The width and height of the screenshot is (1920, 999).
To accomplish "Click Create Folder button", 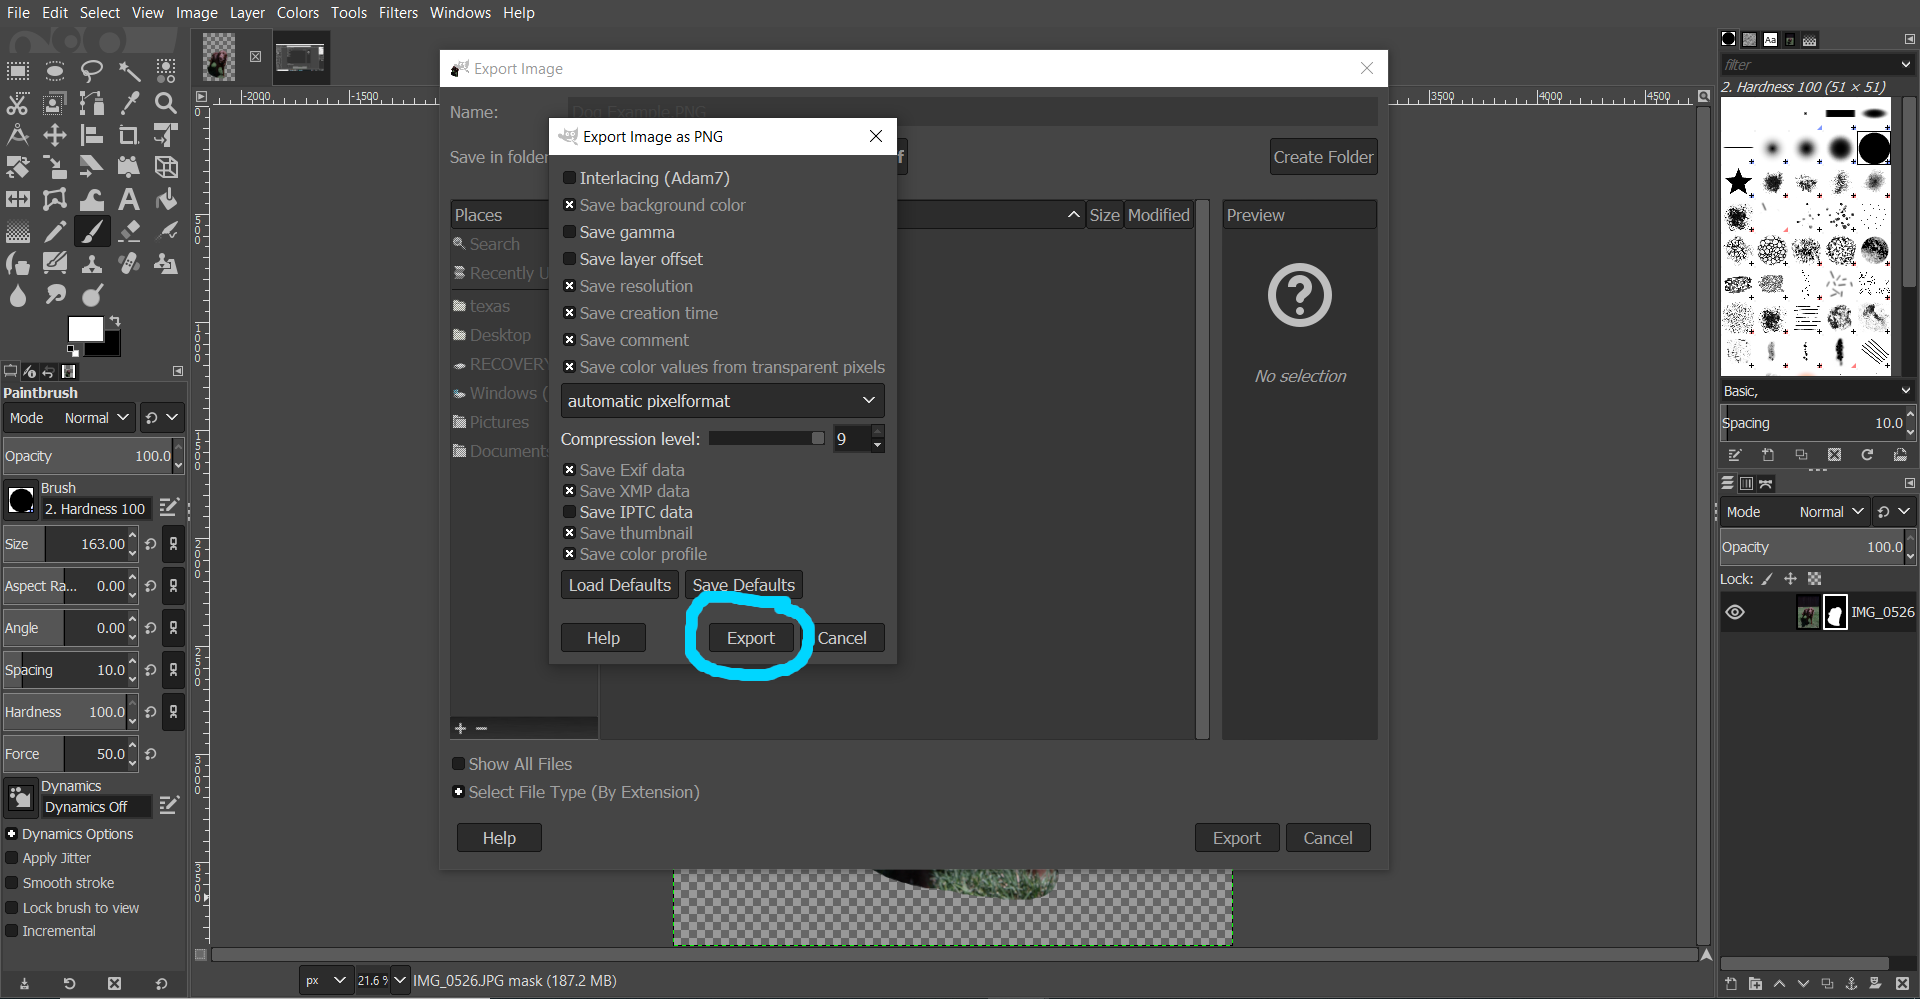I will click(1323, 157).
